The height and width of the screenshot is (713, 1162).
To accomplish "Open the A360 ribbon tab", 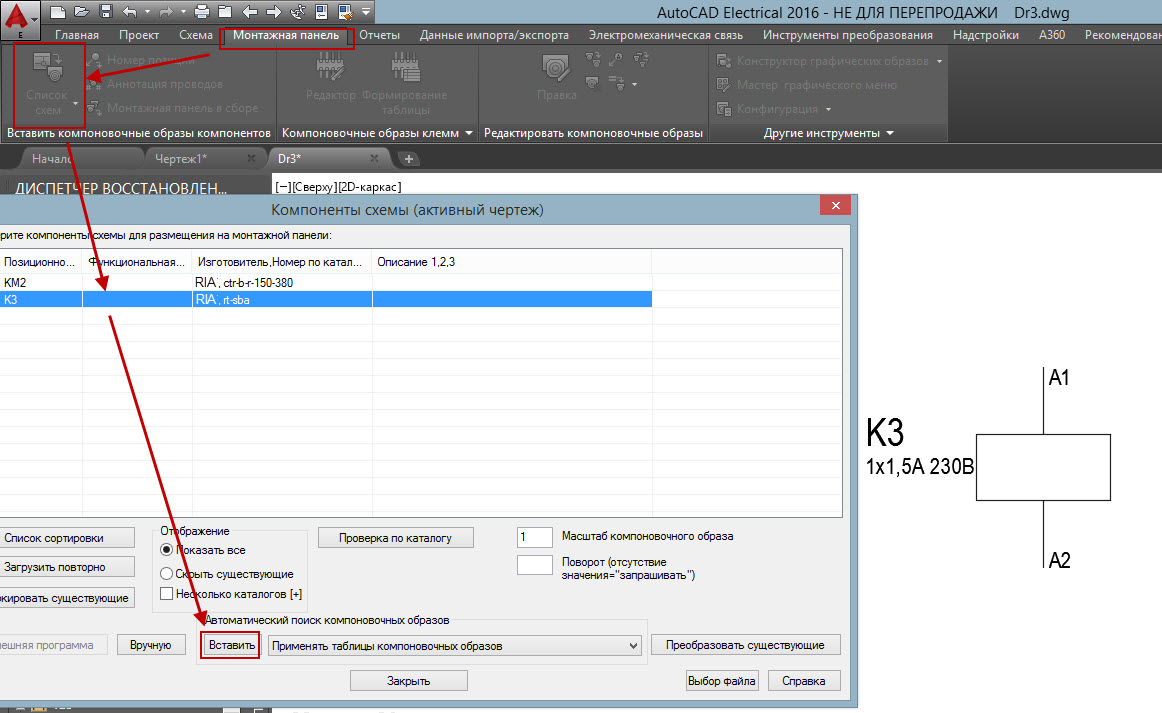I will [1052, 35].
